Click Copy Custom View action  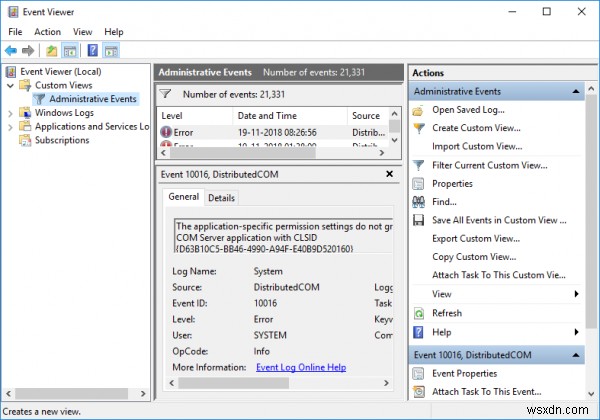coord(474,257)
